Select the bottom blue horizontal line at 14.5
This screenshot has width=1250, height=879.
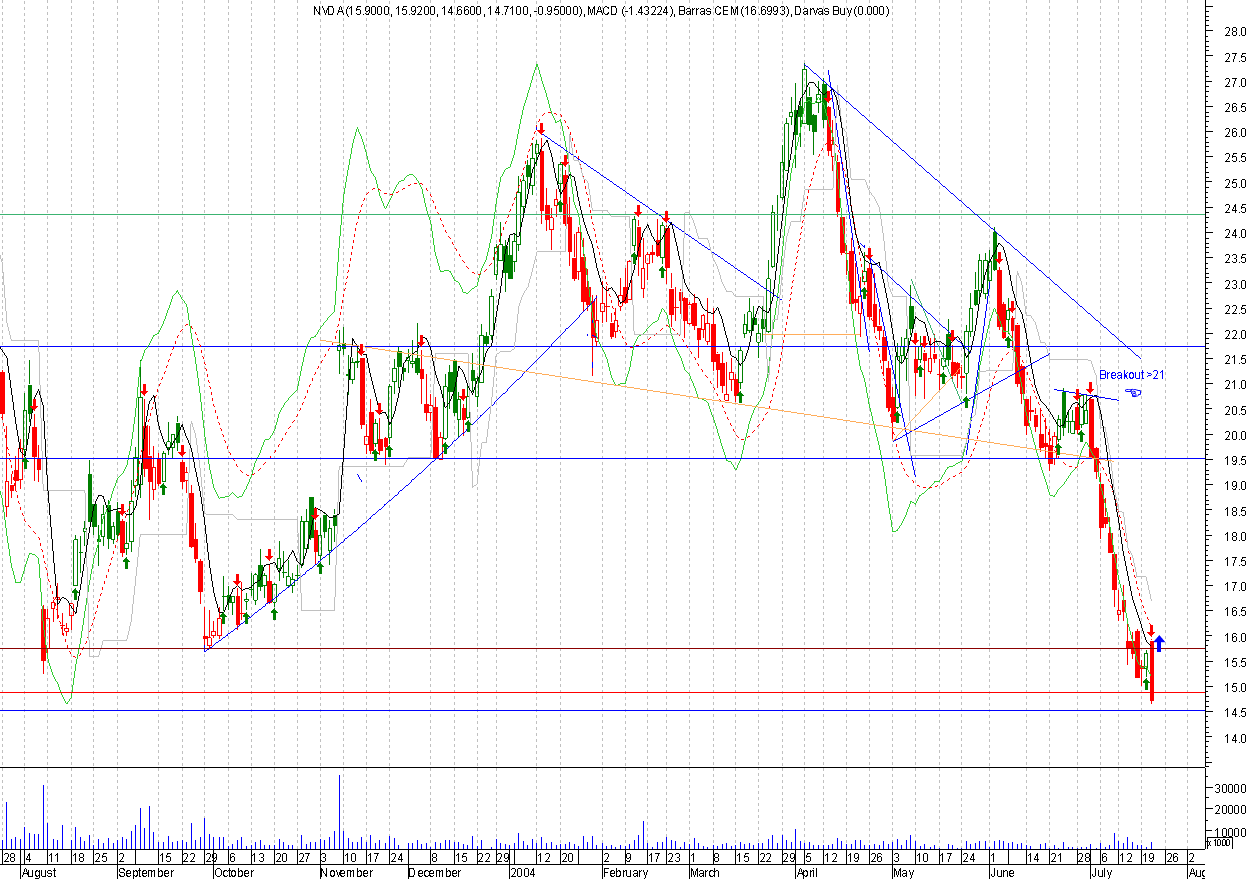pyautogui.click(x=600, y=711)
